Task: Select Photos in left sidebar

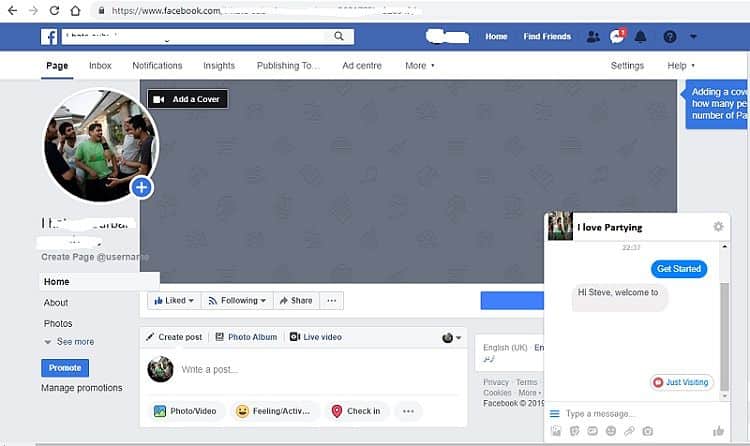Action: 58,323
